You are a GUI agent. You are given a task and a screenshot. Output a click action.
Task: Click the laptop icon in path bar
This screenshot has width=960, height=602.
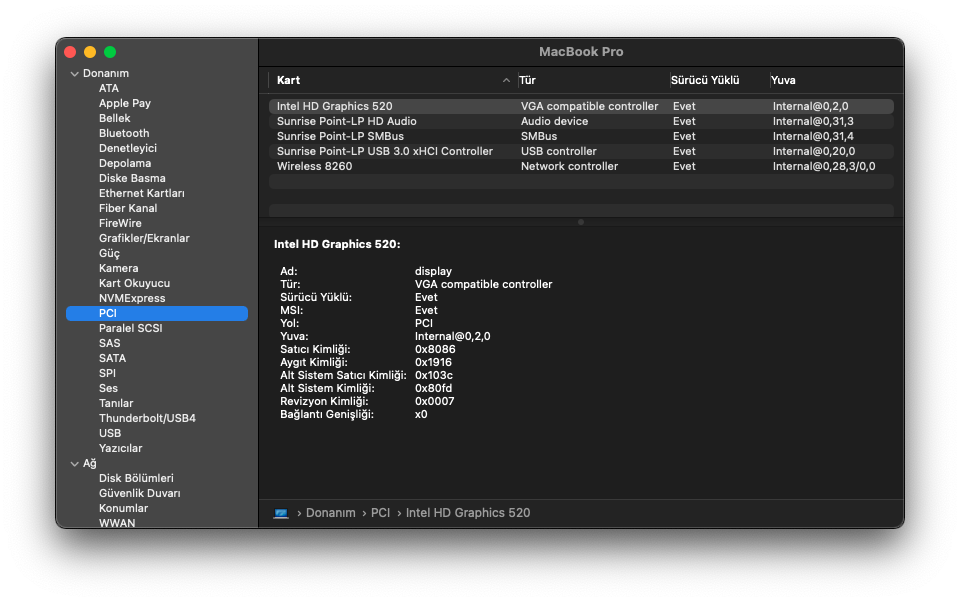pos(281,513)
